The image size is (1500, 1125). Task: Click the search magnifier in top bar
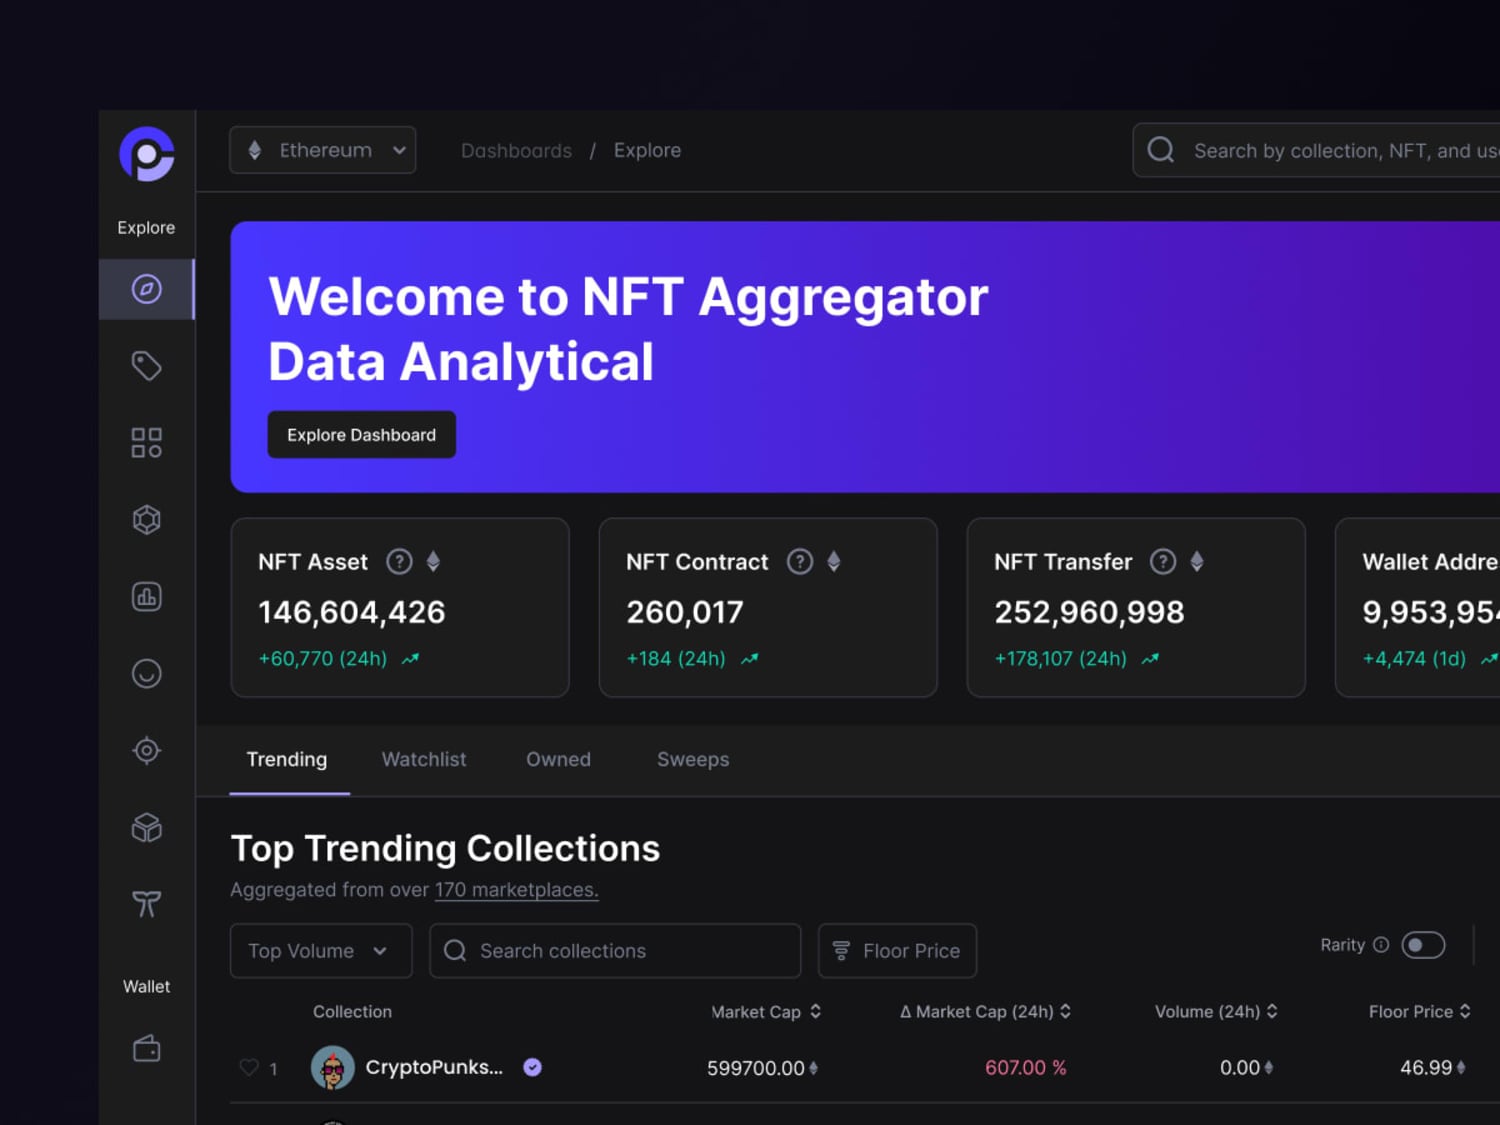tap(1161, 150)
